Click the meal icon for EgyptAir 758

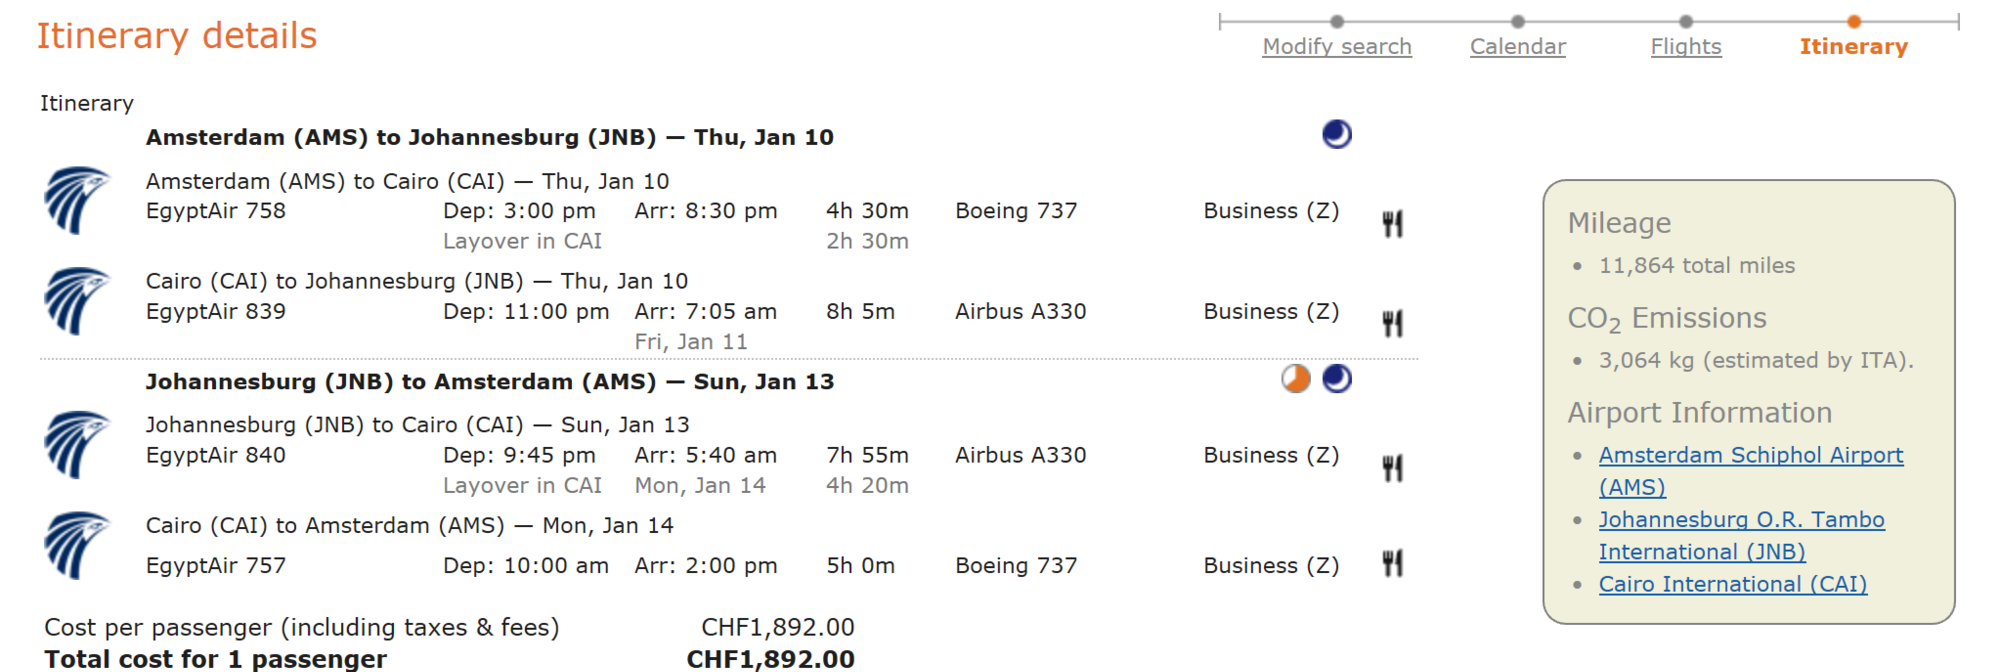[1392, 223]
